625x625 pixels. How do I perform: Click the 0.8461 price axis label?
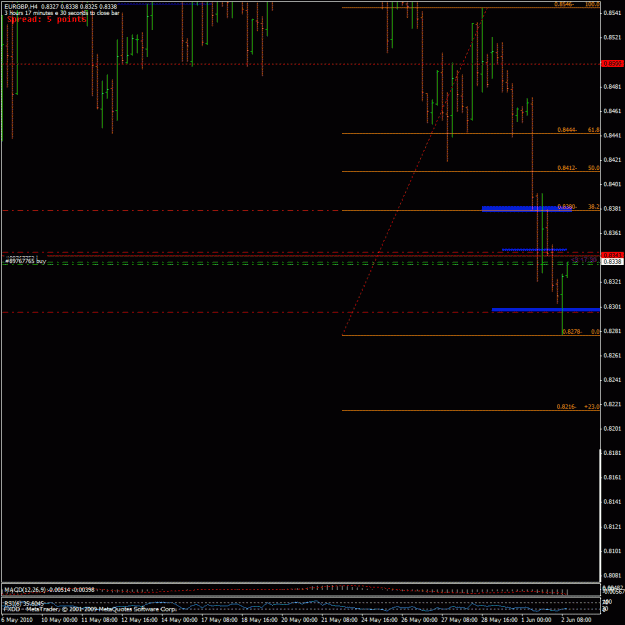(x=612, y=111)
